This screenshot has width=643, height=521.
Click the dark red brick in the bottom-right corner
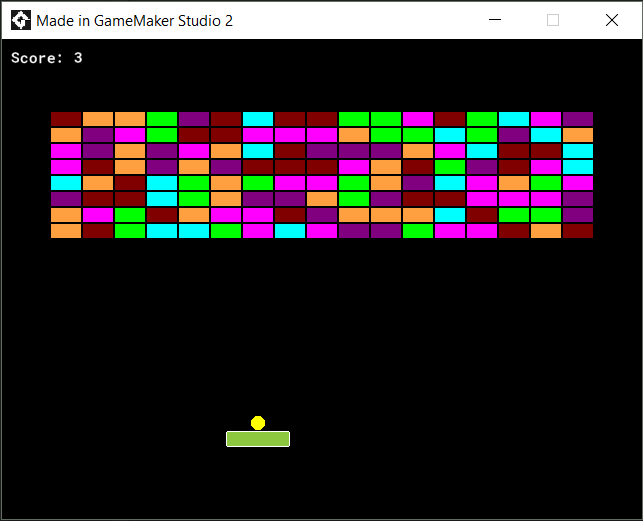[578, 231]
